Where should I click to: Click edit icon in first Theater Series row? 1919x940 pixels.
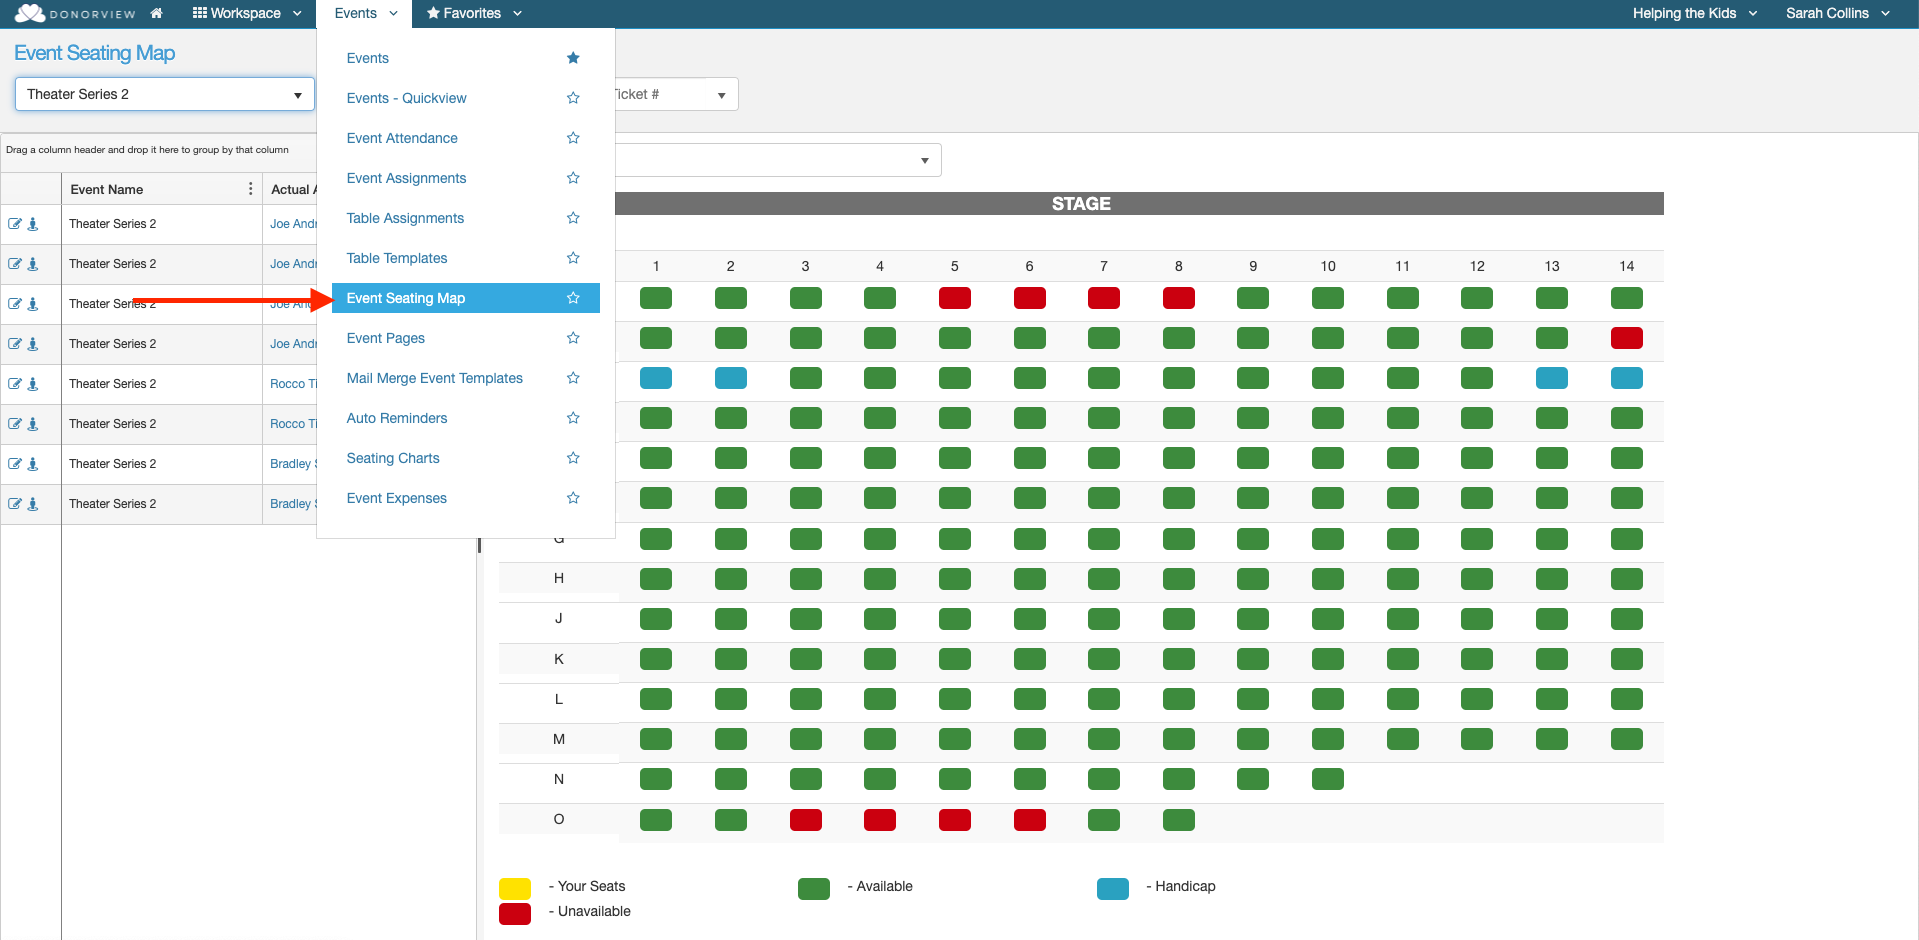(x=15, y=224)
